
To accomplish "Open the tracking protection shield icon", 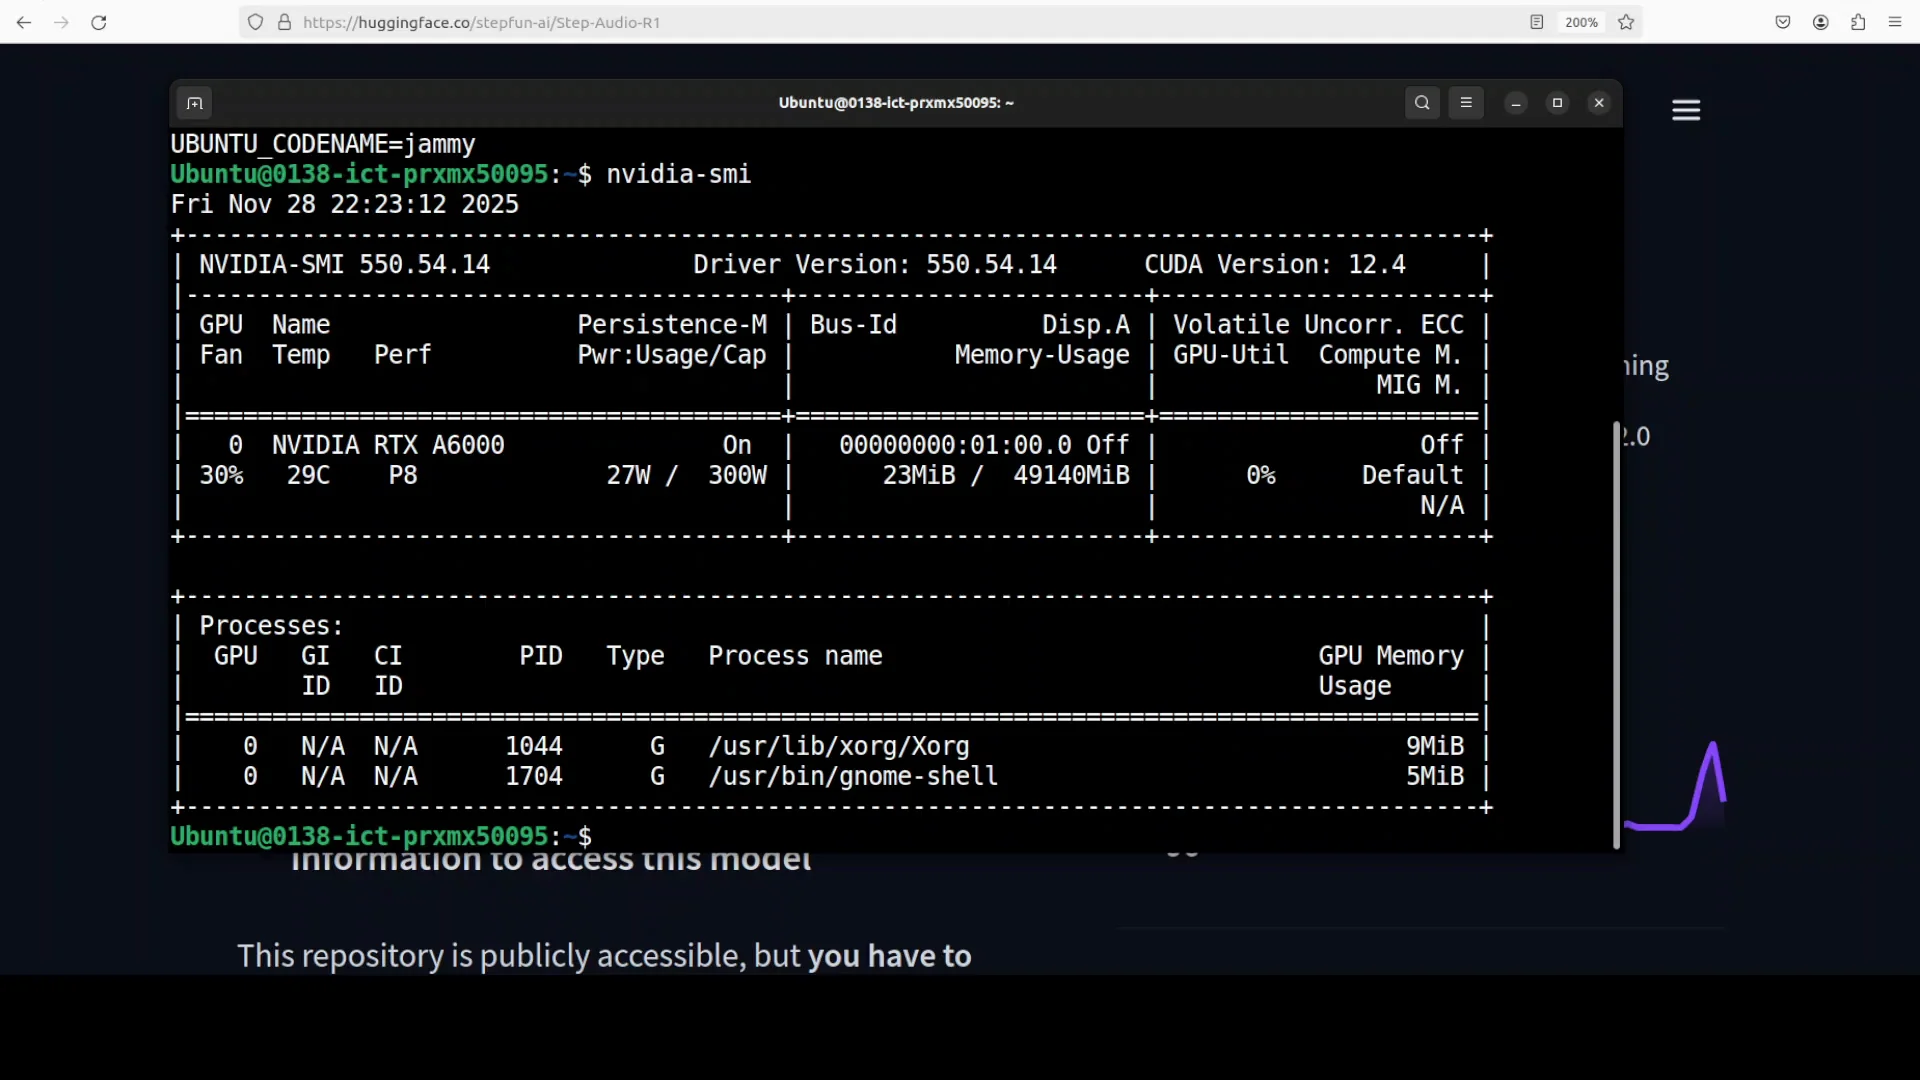I will (x=256, y=22).
